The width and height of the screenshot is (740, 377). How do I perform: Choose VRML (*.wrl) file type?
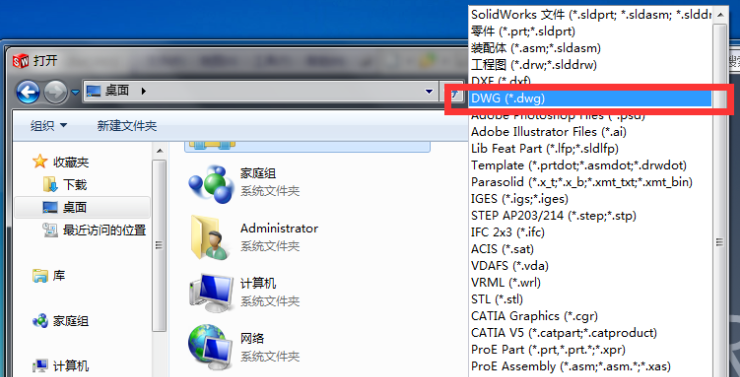click(591, 283)
